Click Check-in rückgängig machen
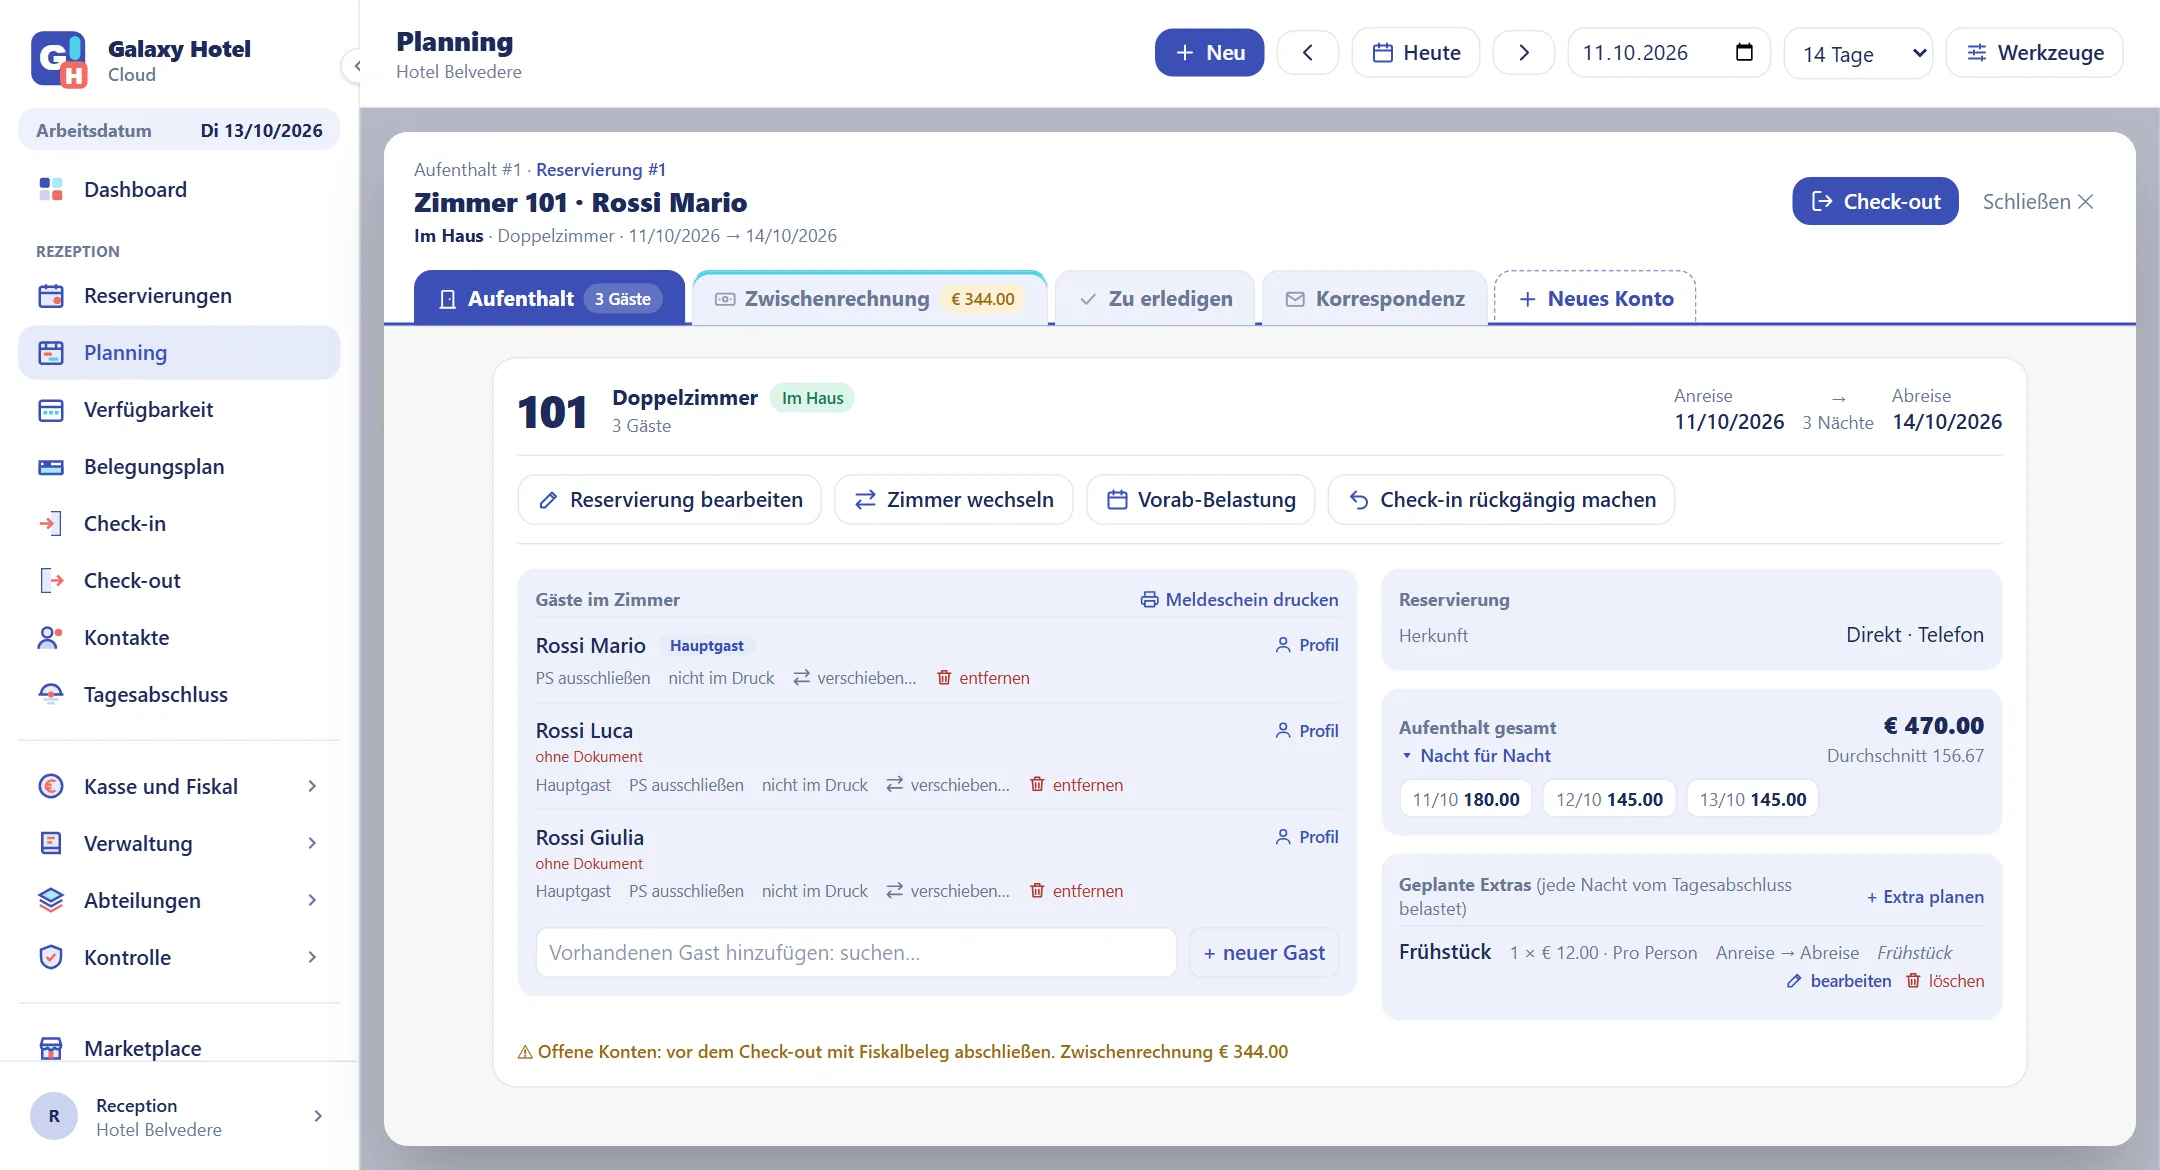 [1501, 500]
